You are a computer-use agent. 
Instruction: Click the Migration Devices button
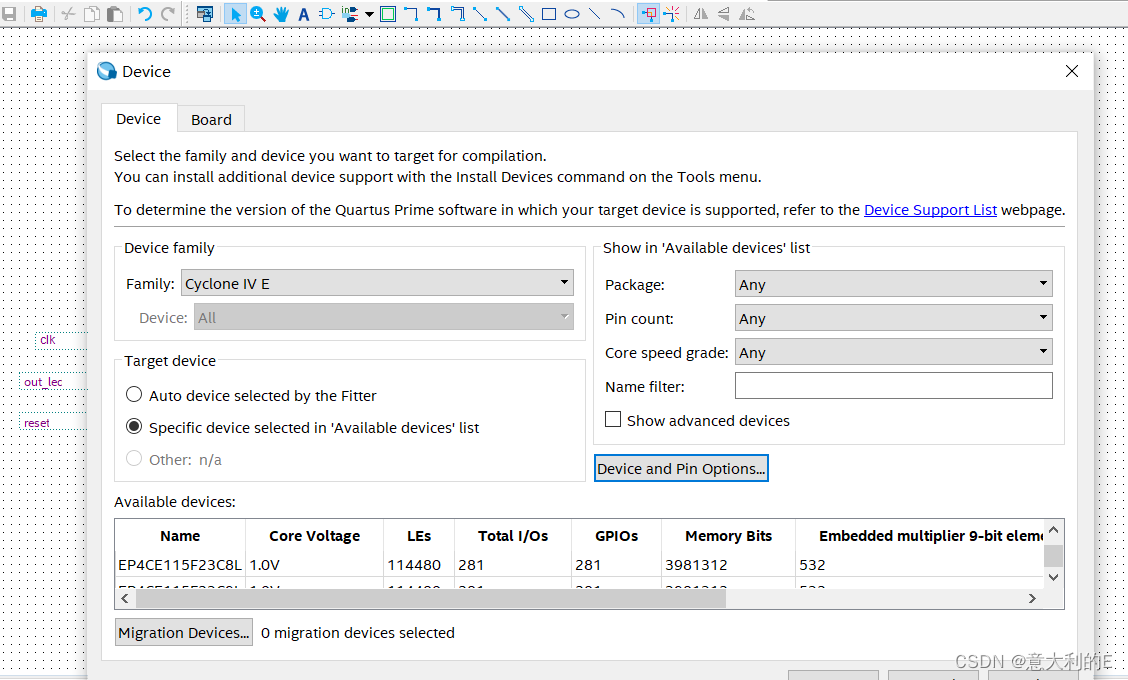[x=183, y=633]
